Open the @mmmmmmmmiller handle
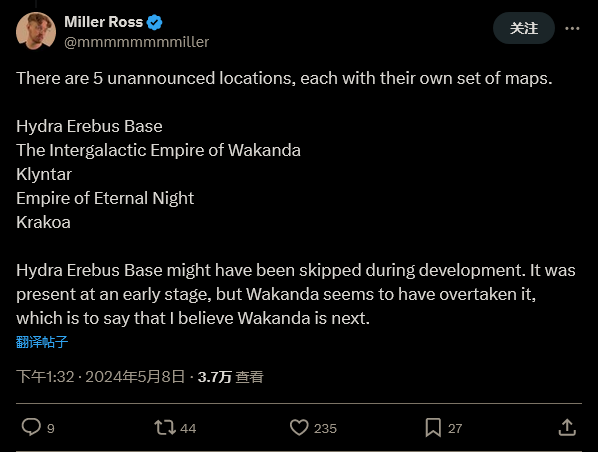This screenshot has height=452, width=598. point(137,42)
